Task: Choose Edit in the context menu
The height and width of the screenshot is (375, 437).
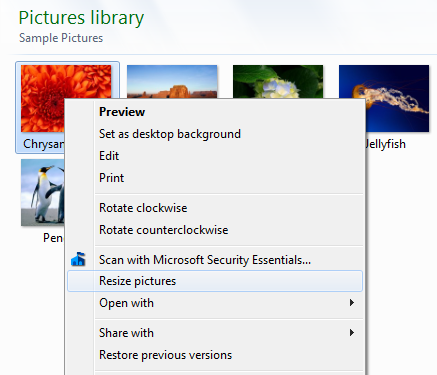Action: 109,156
